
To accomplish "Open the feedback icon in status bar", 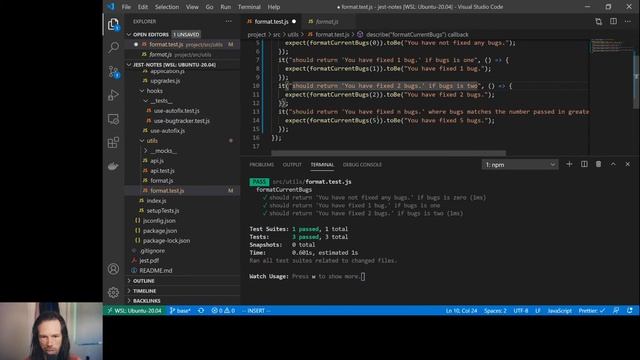I will click(616, 311).
